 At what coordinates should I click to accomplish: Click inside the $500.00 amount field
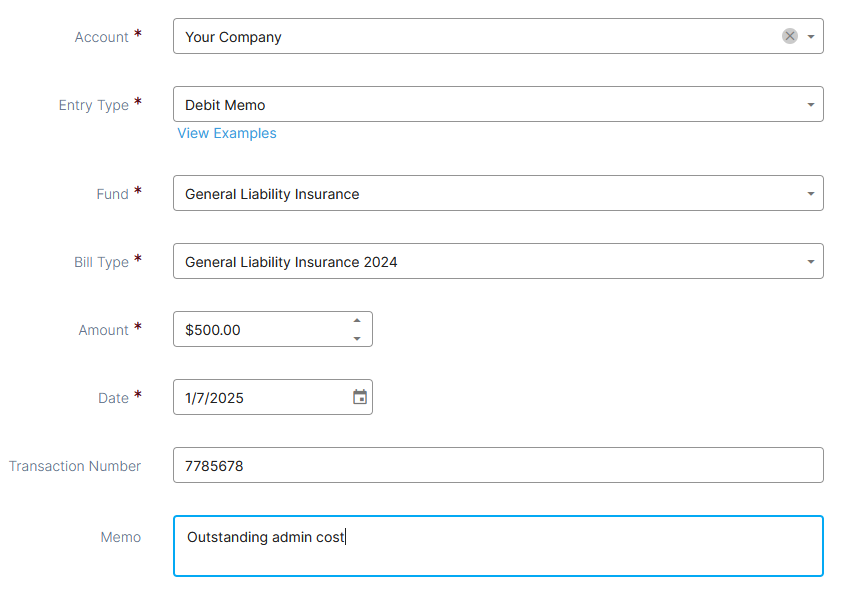click(261, 330)
